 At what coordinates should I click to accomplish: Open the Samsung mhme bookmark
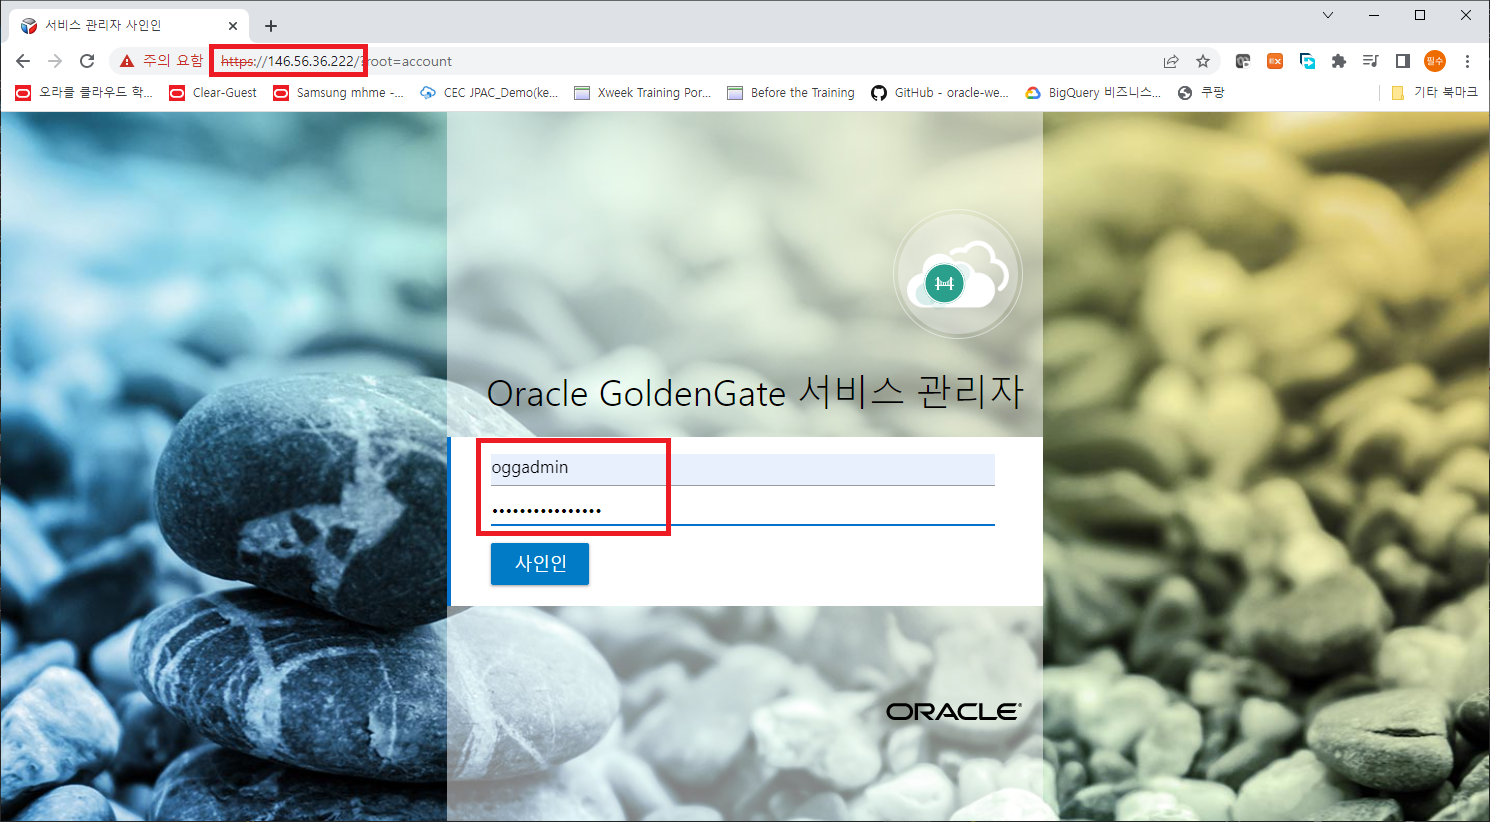338,92
